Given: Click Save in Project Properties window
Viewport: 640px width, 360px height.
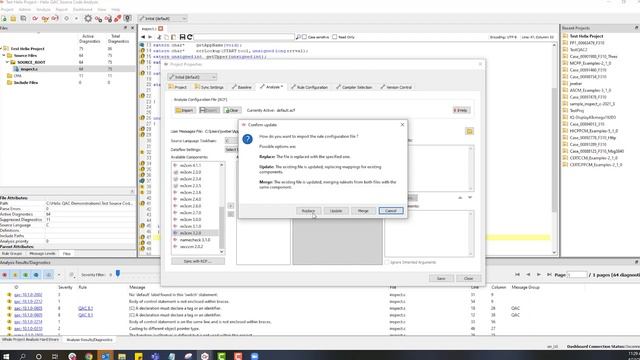Looking at the screenshot, I should coord(441,278).
